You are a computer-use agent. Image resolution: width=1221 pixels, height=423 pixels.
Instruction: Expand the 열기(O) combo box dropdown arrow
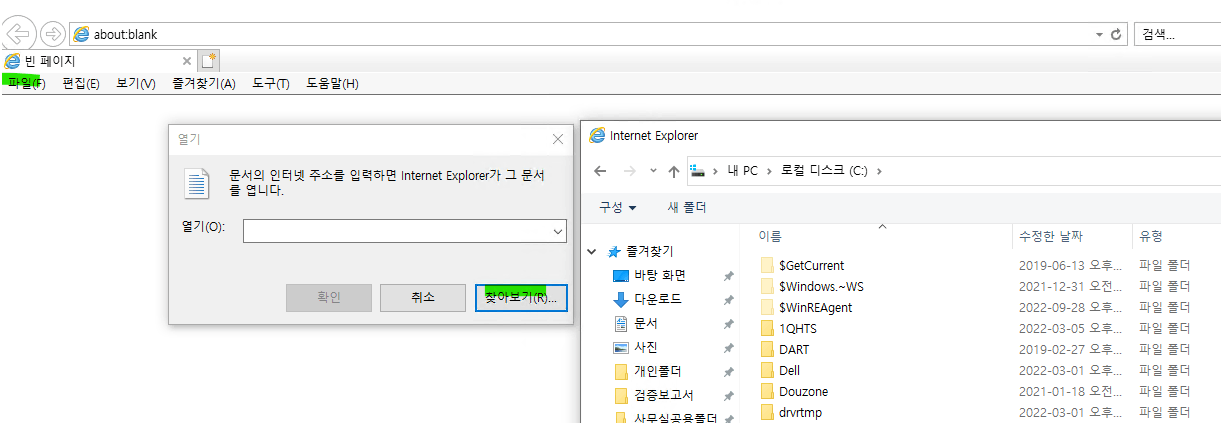[558, 231]
